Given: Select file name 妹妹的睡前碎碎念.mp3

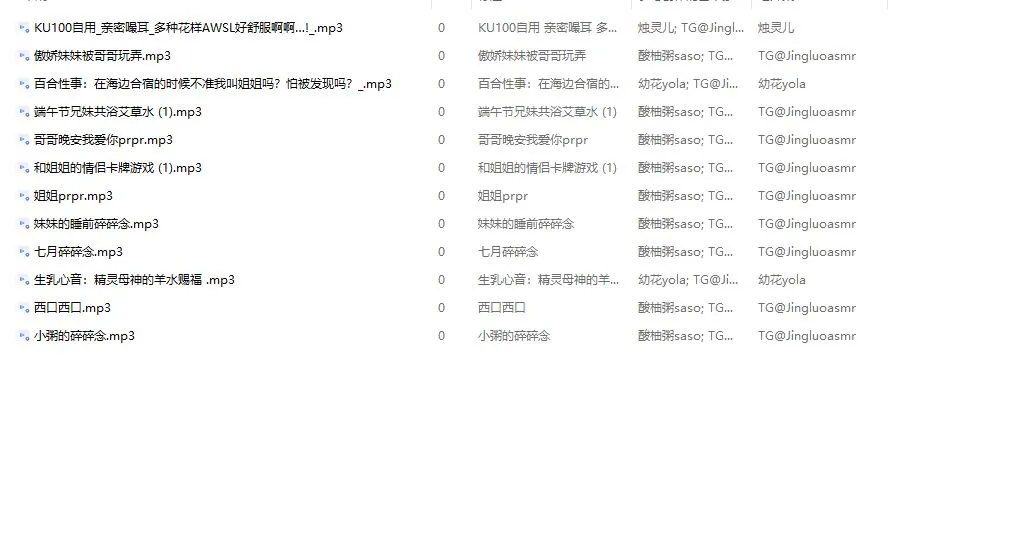Looking at the screenshot, I should (96, 224).
